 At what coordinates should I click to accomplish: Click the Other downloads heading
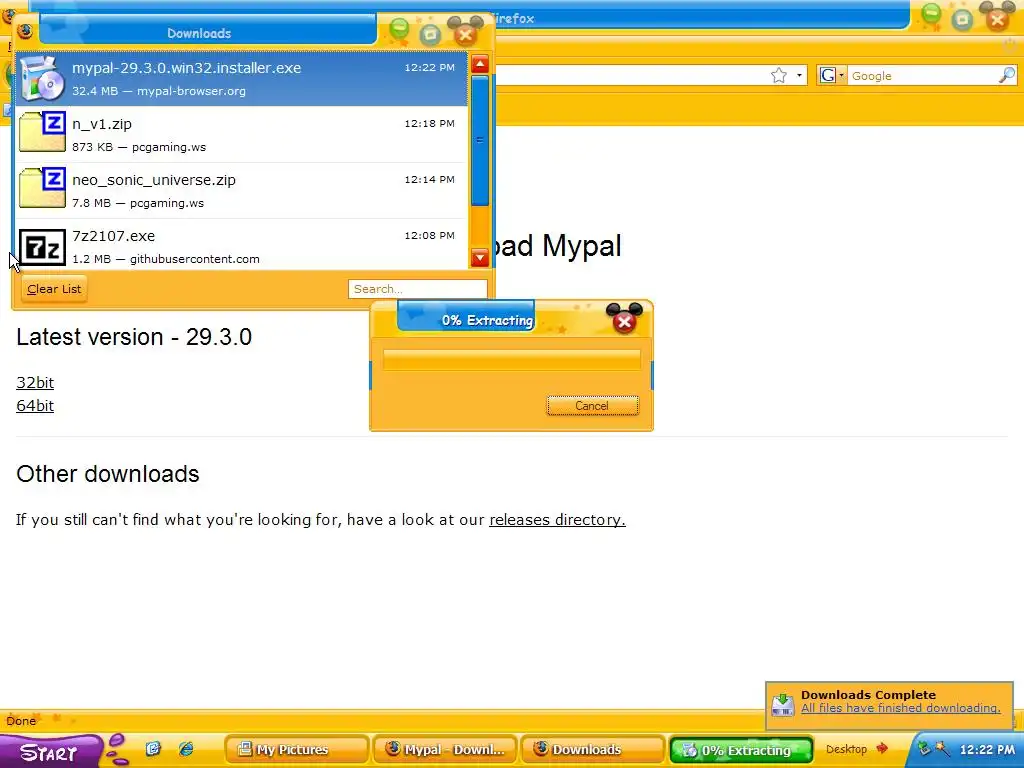108,474
